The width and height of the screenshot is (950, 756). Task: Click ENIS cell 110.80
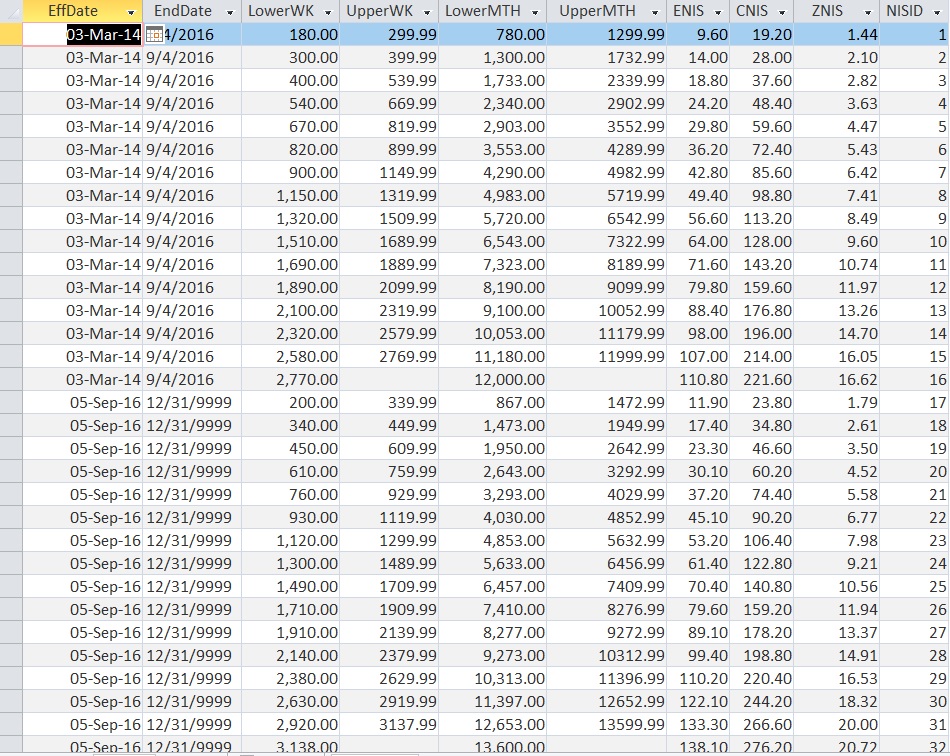tap(699, 380)
